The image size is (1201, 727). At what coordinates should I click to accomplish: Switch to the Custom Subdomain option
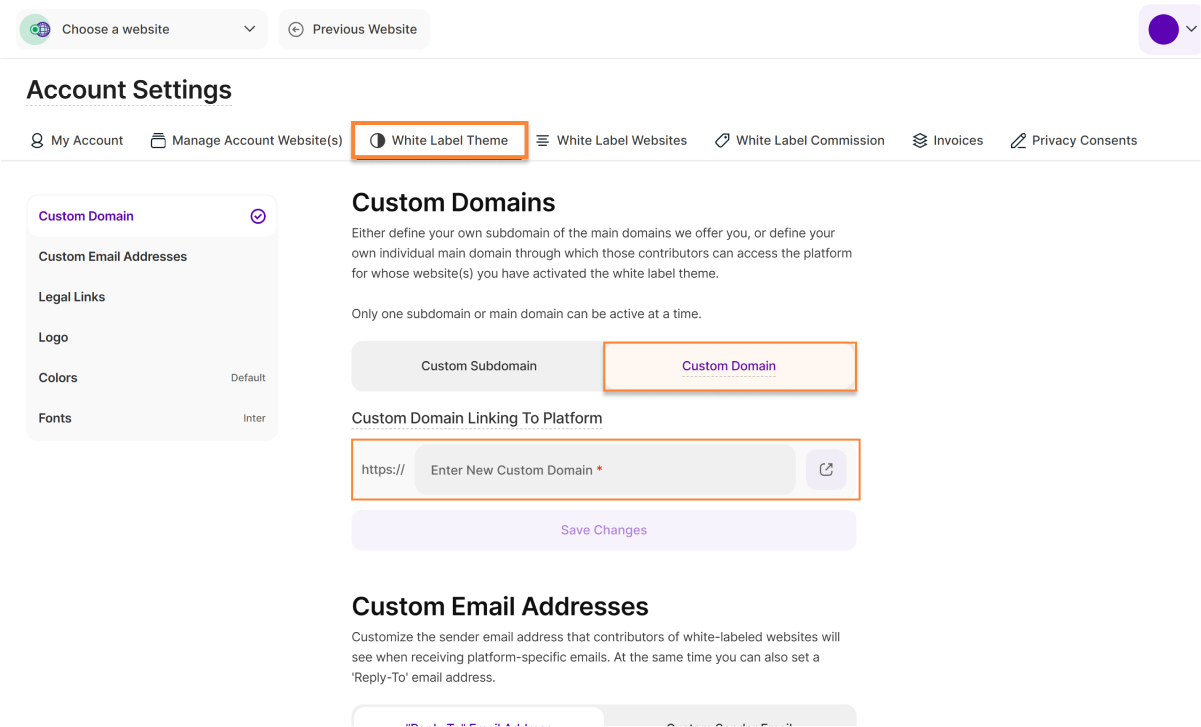pos(478,366)
